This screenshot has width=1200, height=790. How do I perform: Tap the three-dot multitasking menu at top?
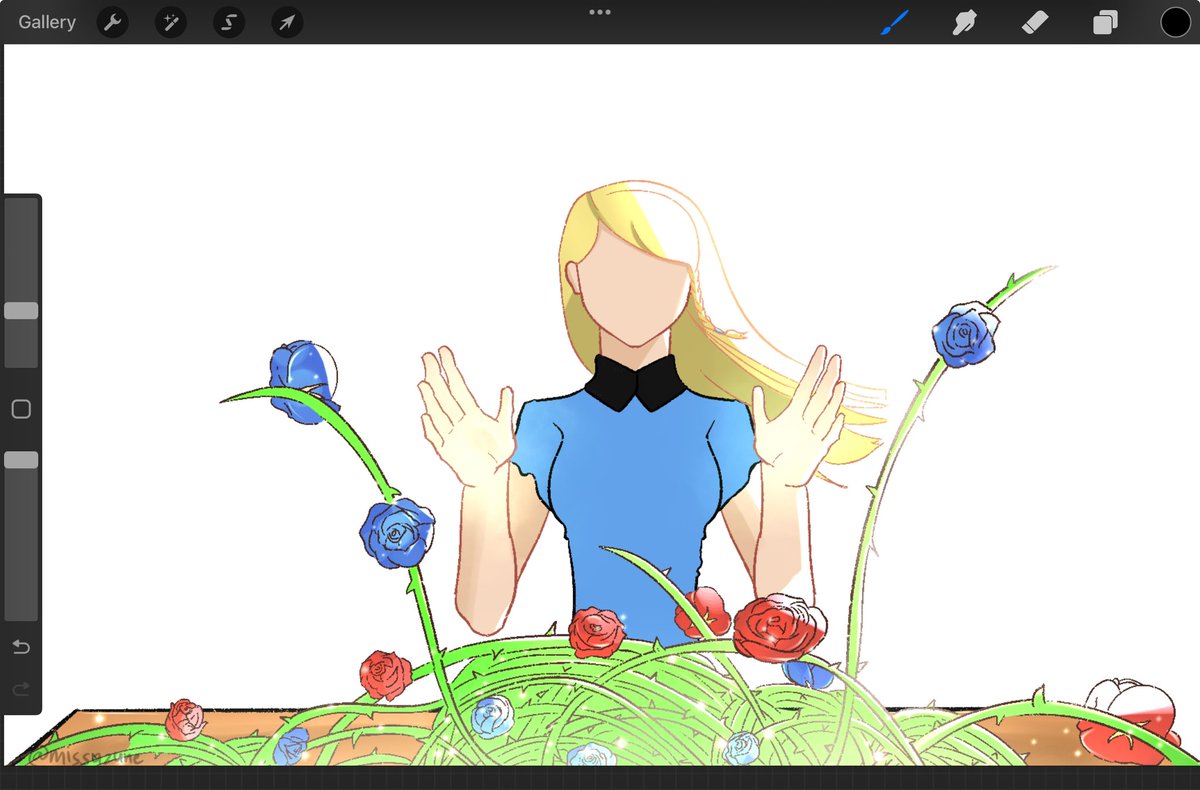[x=600, y=12]
